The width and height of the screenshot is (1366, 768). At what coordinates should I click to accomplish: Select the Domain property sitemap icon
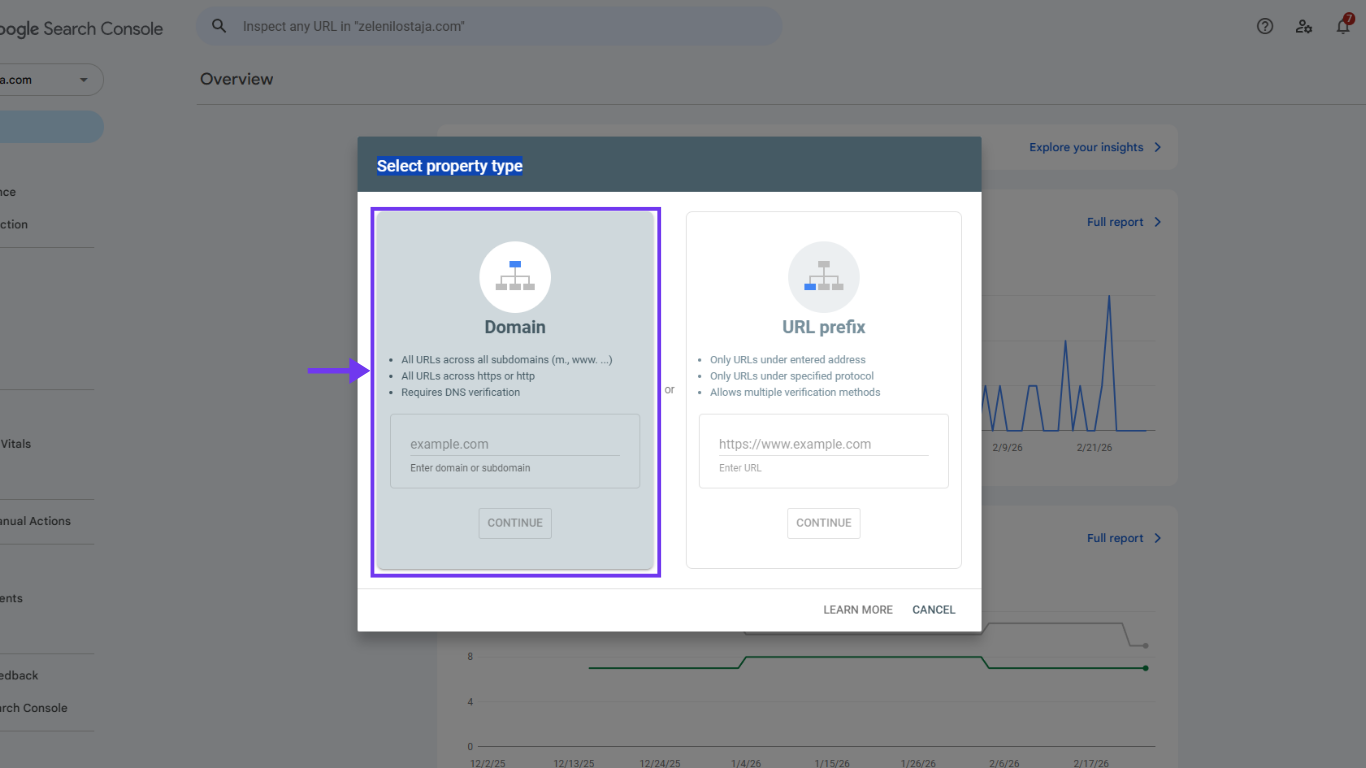(x=515, y=277)
